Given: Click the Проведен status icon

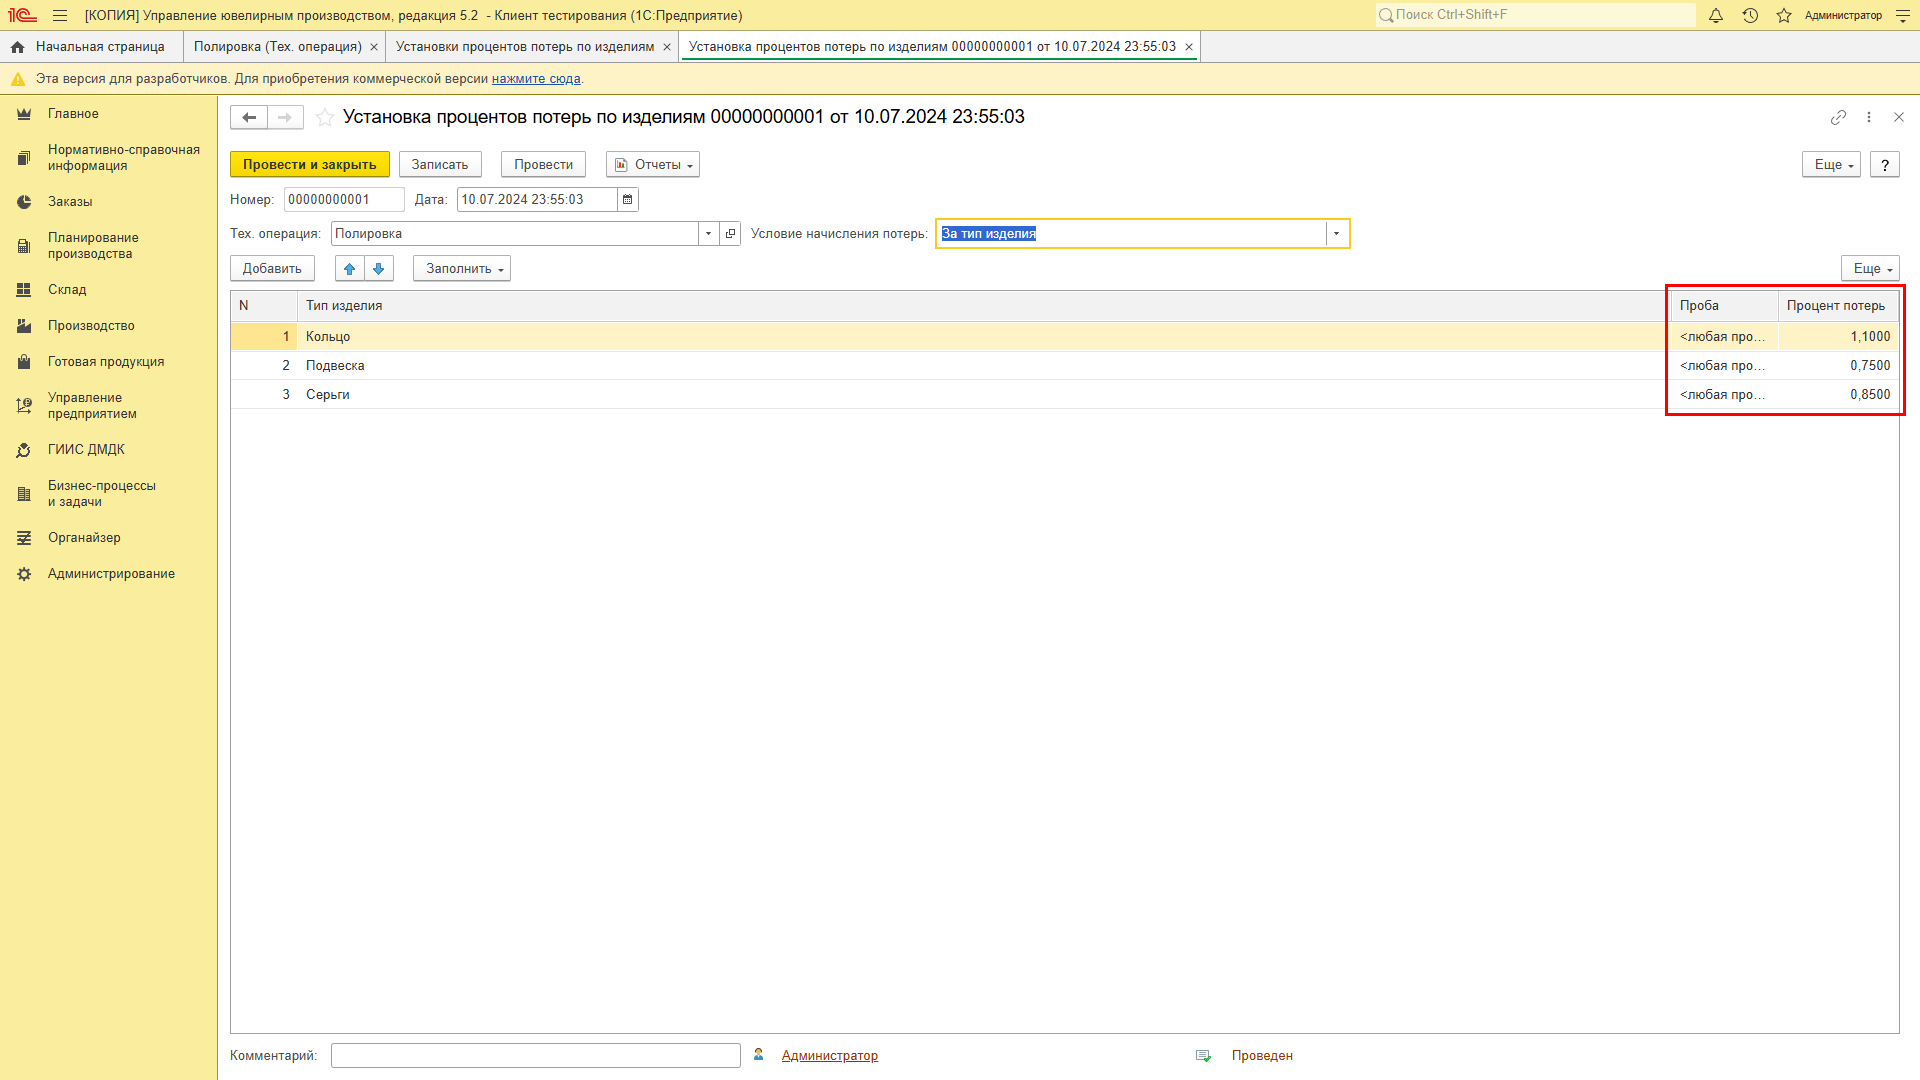Looking at the screenshot, I should click(1204, 1056).
